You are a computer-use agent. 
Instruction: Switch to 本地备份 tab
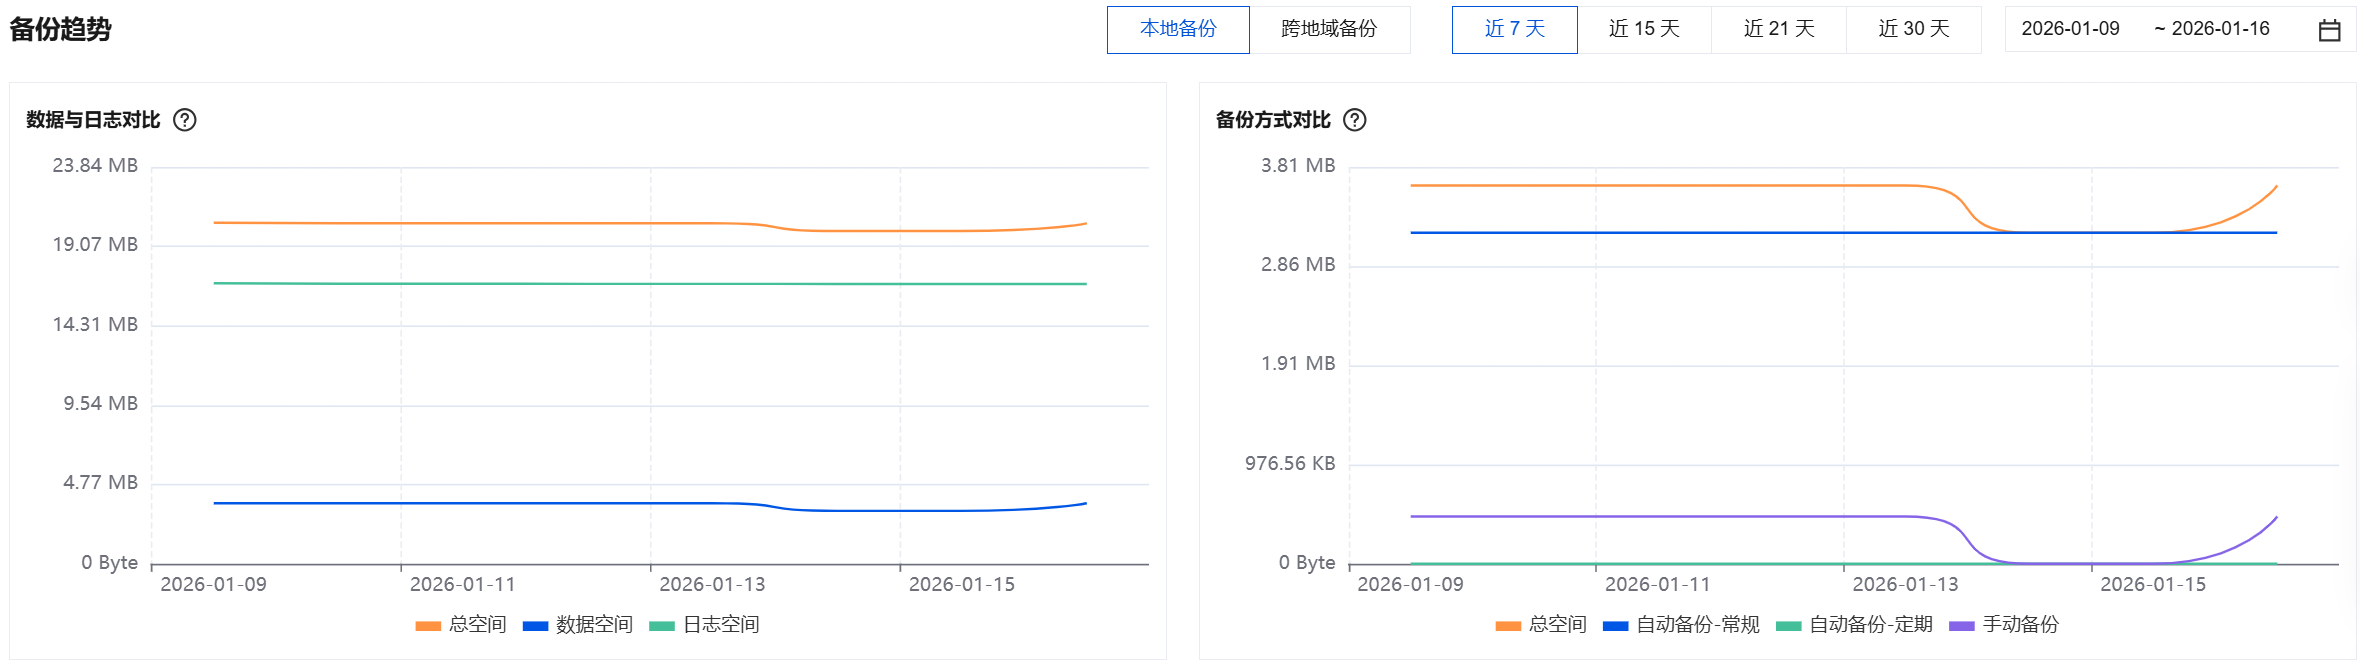[x=1177, y=29]
